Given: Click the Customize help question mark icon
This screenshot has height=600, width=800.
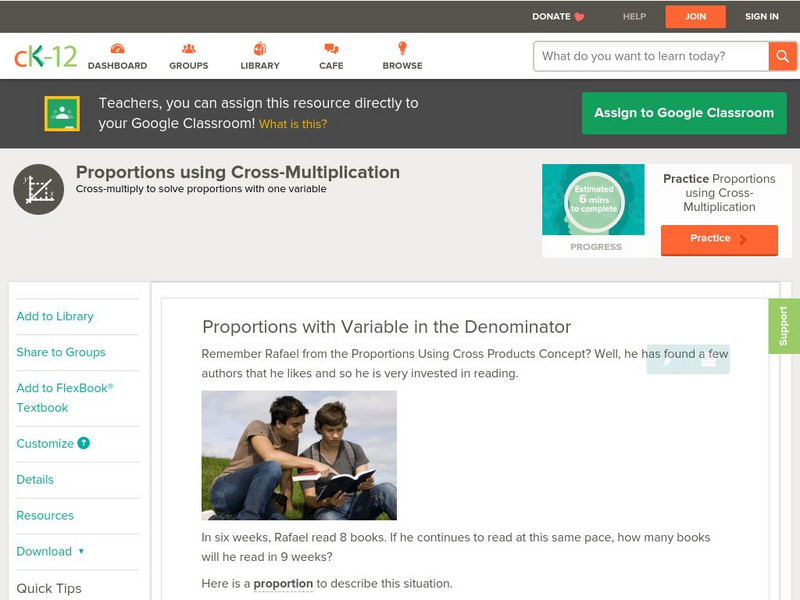Looking at the screenshot, I should [84, 443].
